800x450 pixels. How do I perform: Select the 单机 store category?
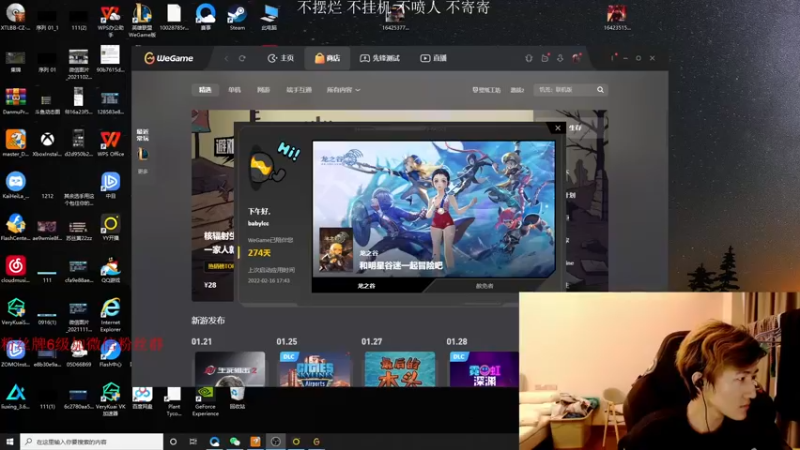click(234, 90)
